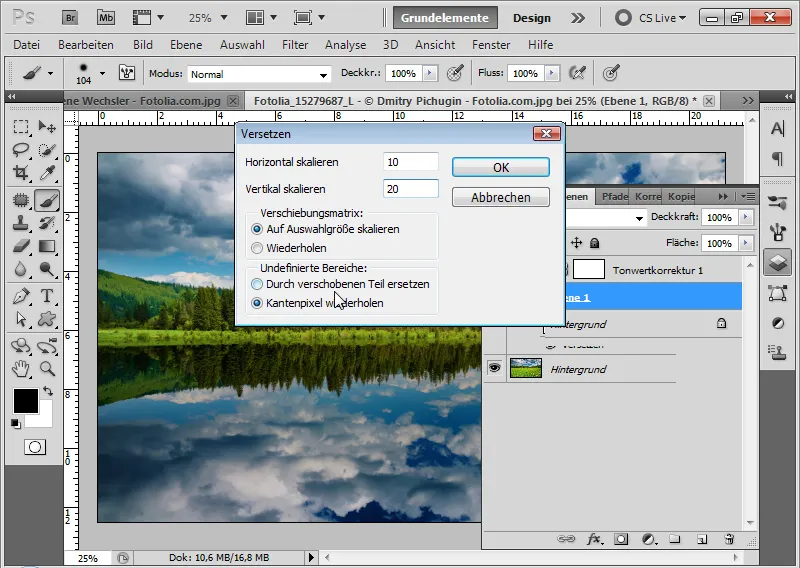Toggle lock all for layer
800x568 pixels.
(x=594, y=243)
